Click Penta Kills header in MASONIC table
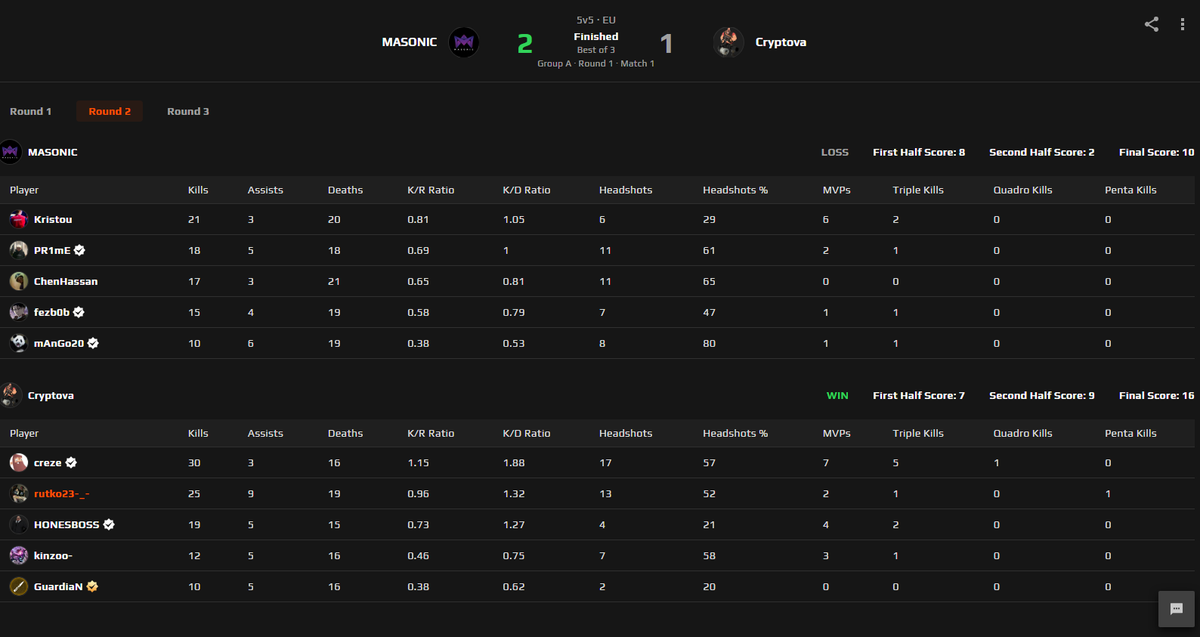 coord(1130,190)
